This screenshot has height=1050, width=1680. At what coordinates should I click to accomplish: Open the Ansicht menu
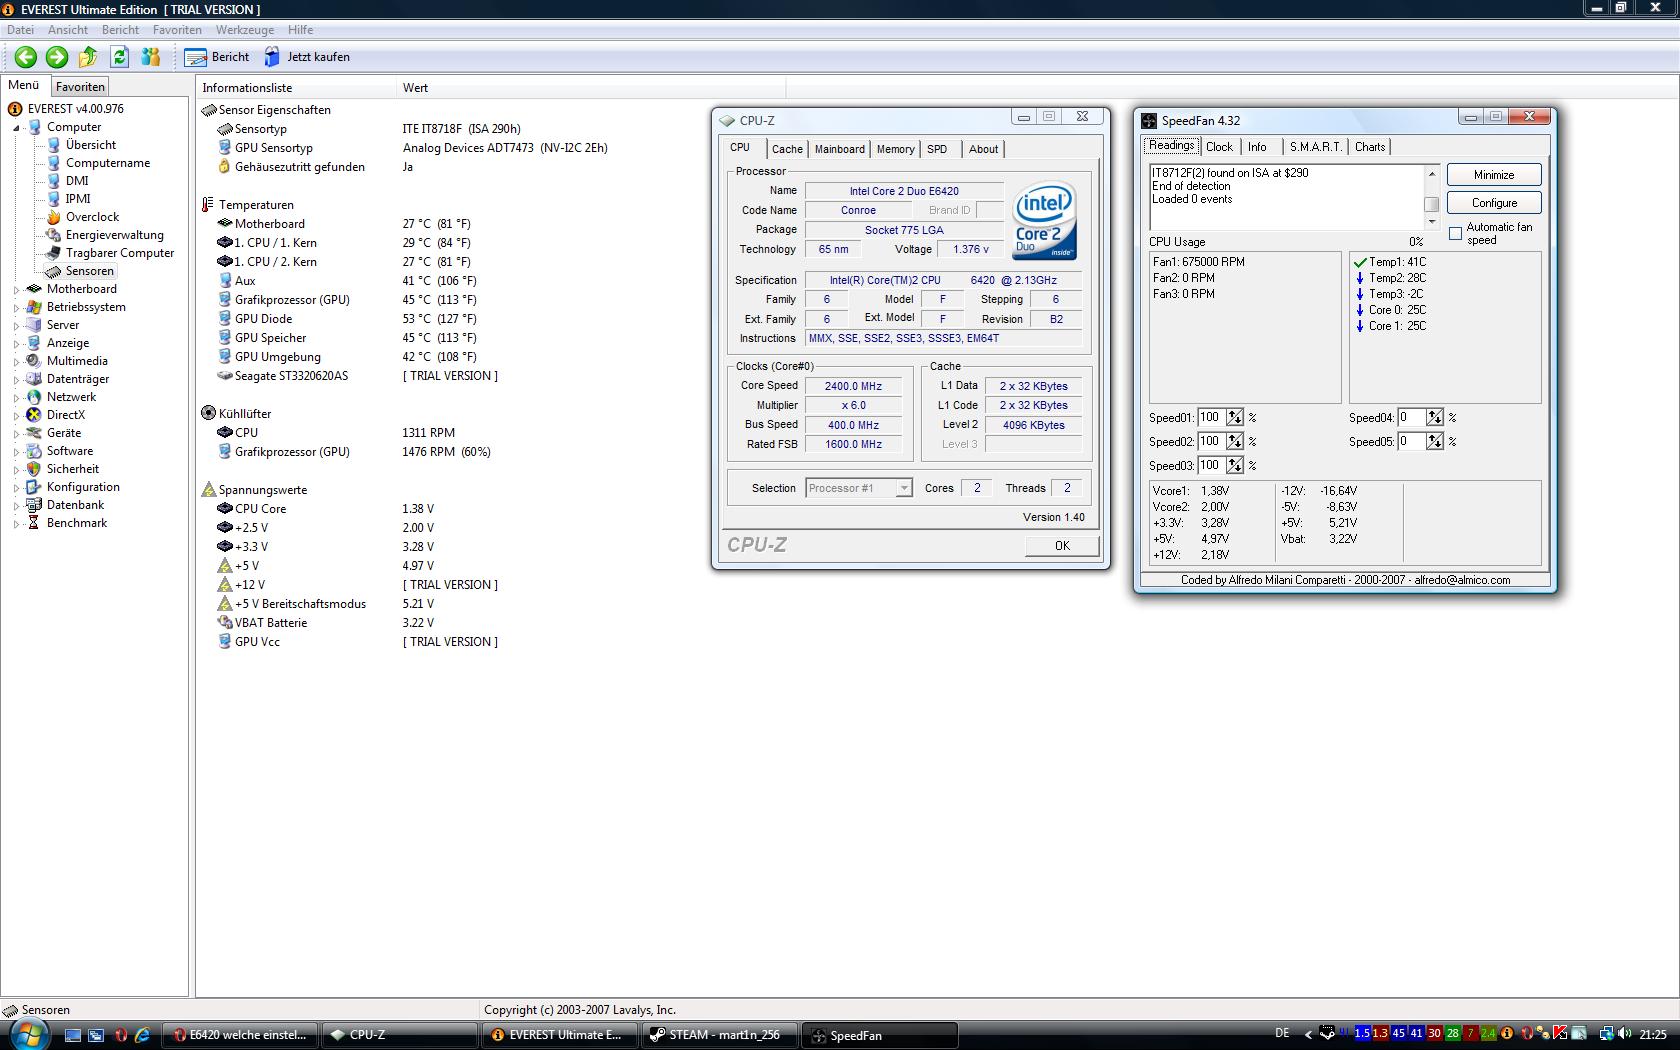pyautogui.click(x=68, y=30)
